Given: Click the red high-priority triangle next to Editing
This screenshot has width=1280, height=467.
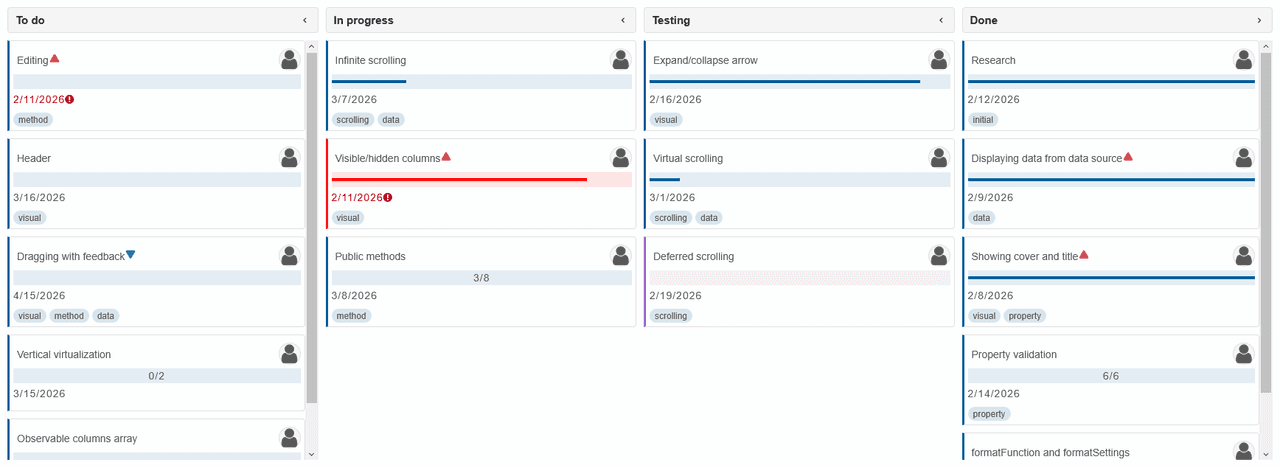Looking at the screenshot, I should click(x=55, y=59).
